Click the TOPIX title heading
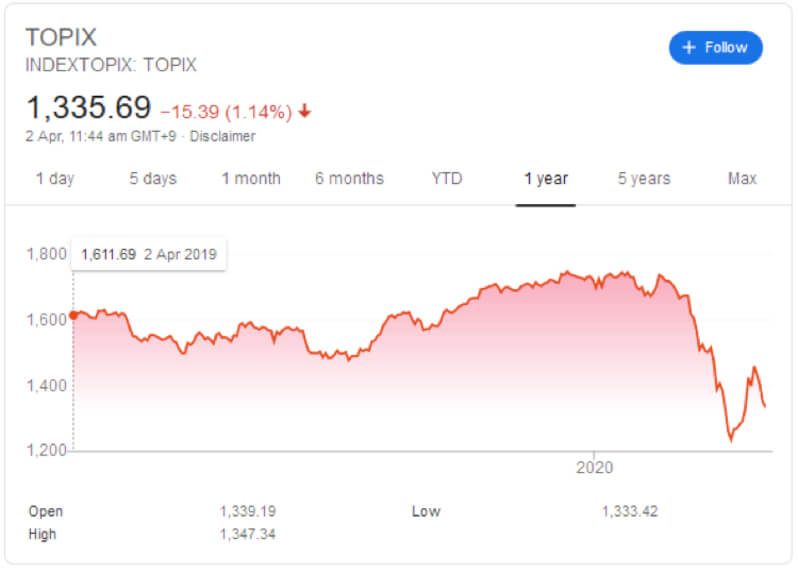 (61, 37)
